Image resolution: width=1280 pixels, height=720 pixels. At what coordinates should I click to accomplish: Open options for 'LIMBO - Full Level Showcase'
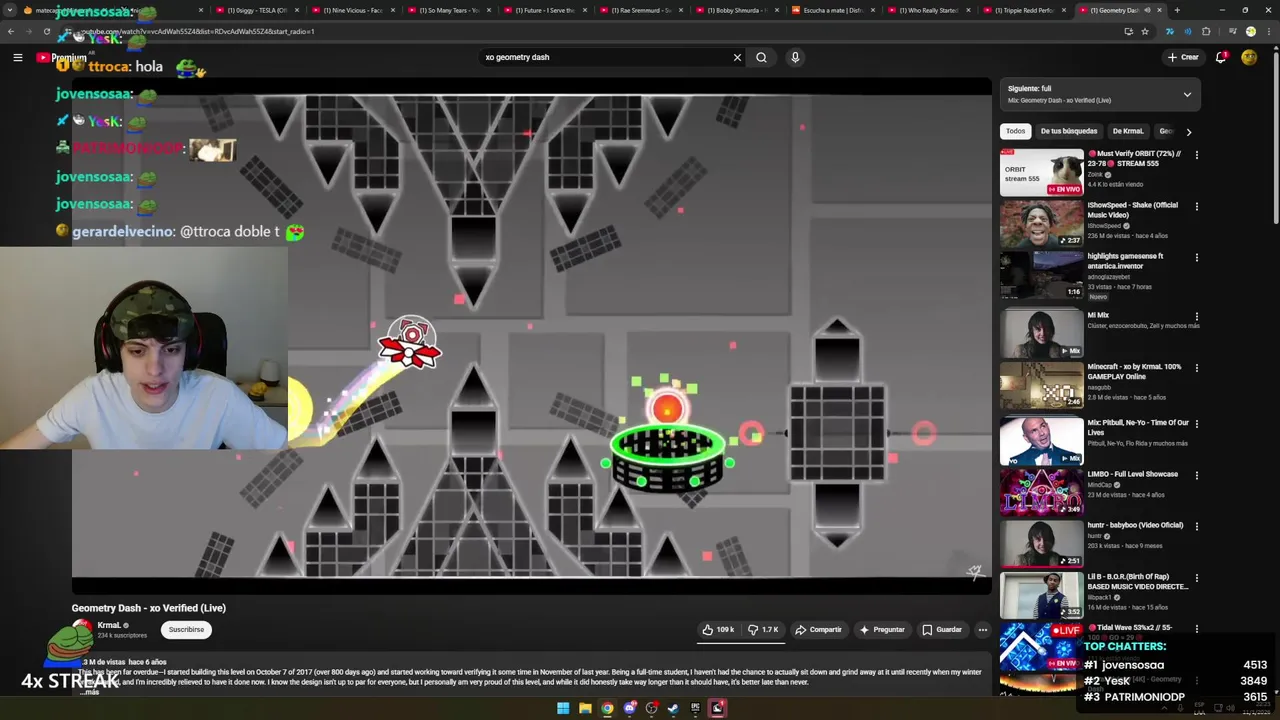pos(1196,475)
